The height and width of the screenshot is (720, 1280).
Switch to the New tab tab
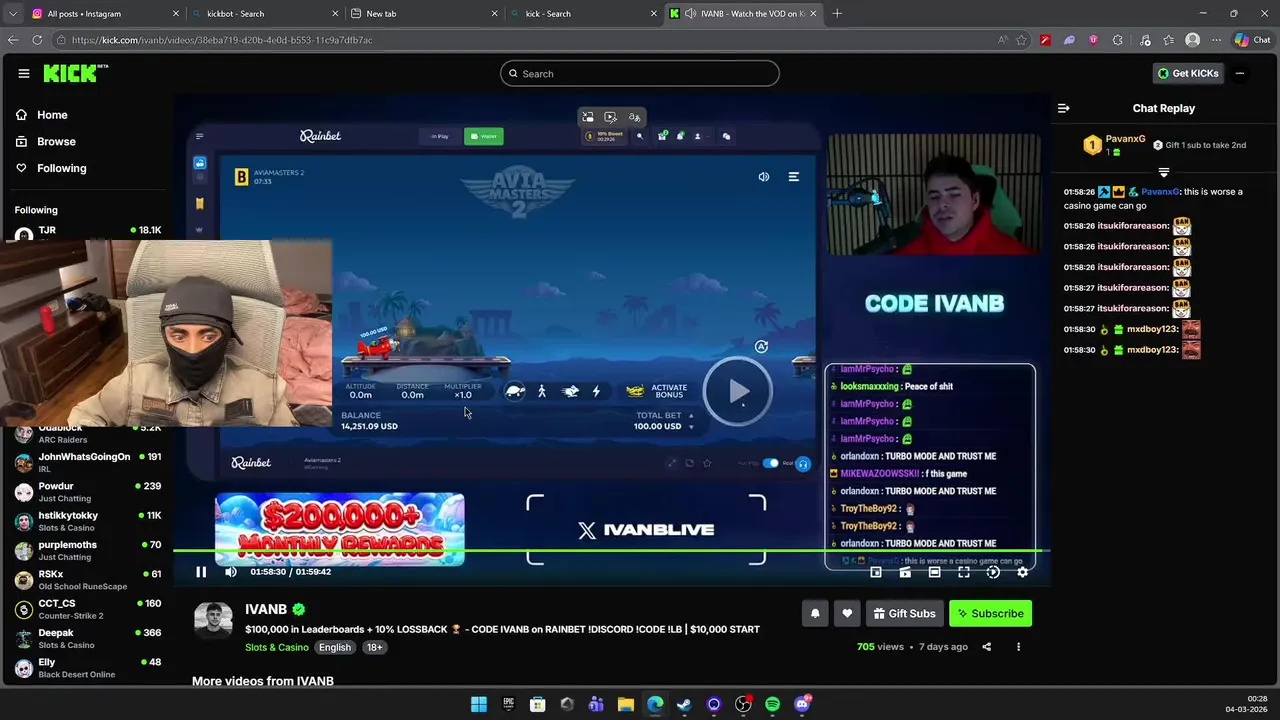pos(424,14)
